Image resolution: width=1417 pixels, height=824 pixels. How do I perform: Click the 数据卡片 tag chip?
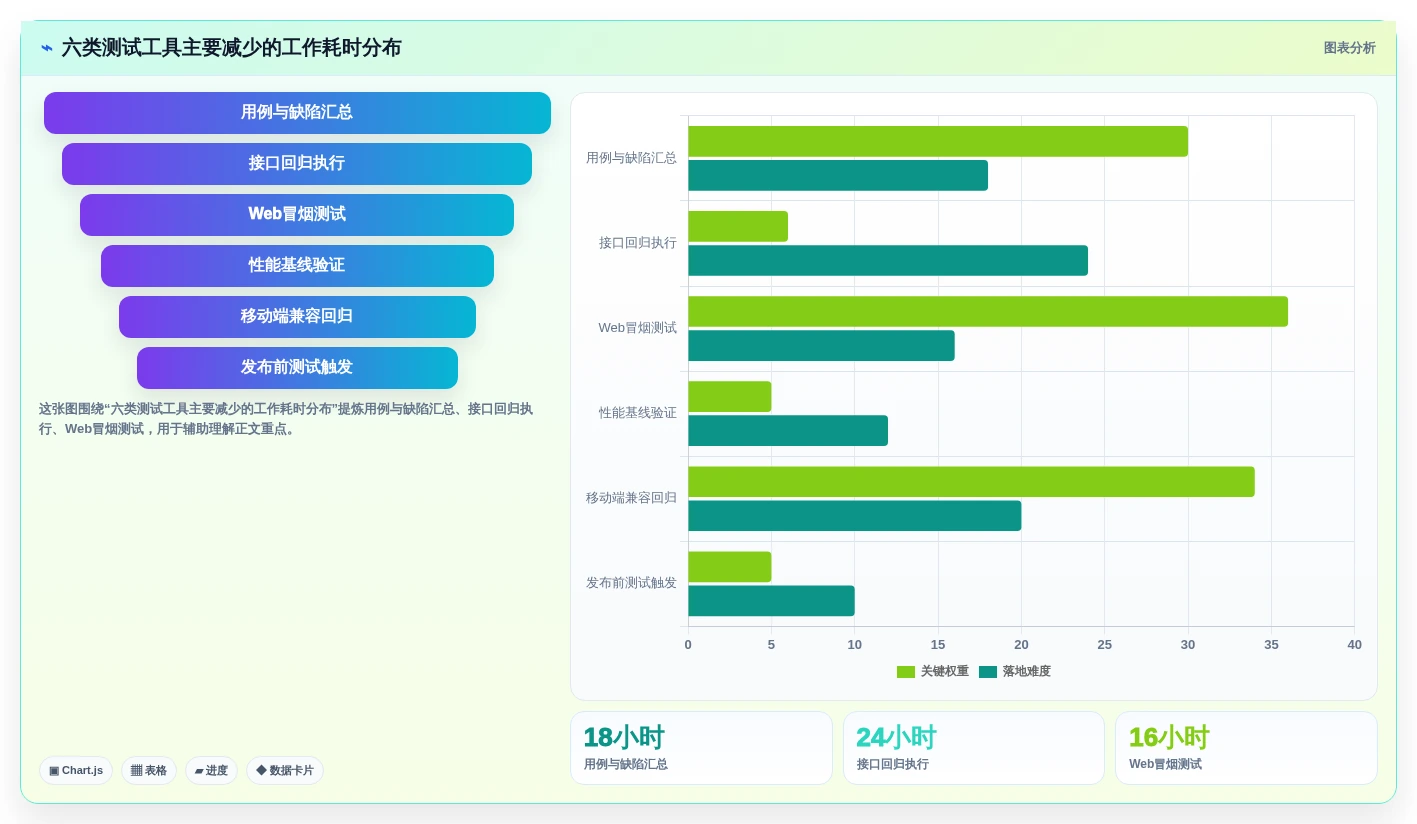[x=285, y=770]
